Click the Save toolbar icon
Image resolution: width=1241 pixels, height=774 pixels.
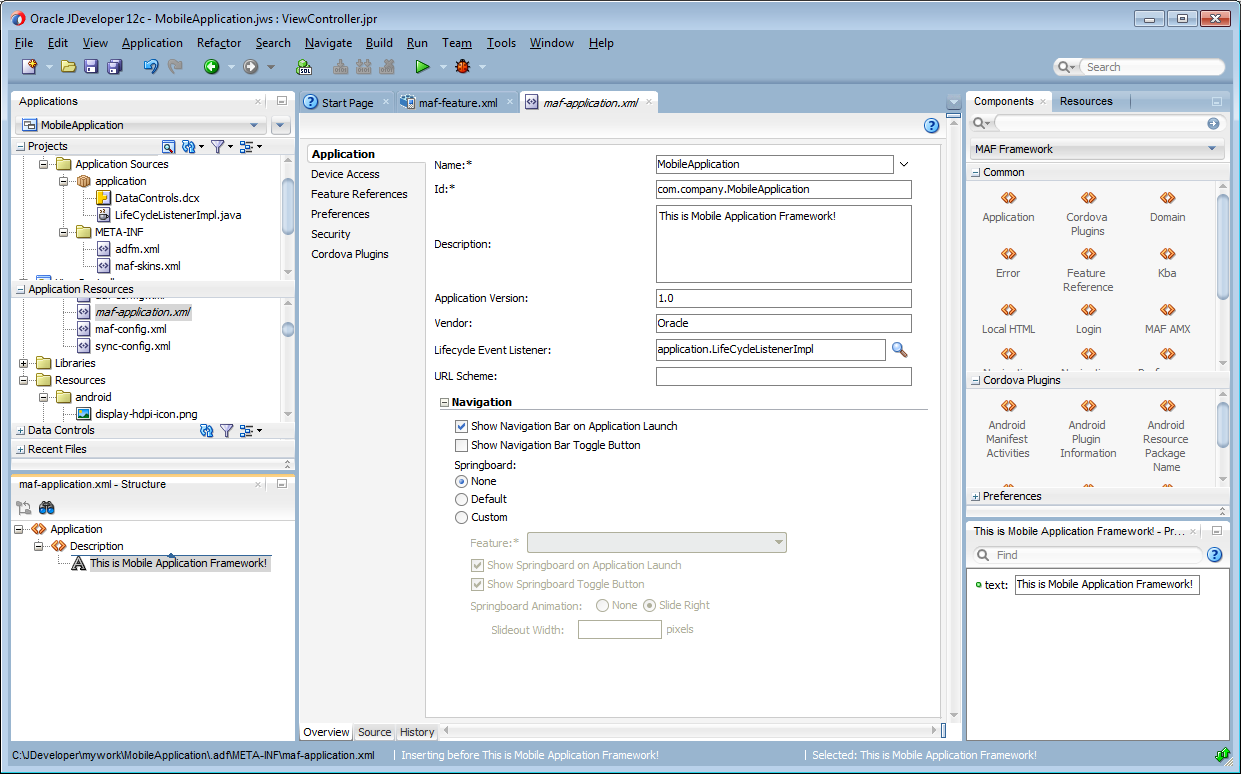(x=91, y=67)
